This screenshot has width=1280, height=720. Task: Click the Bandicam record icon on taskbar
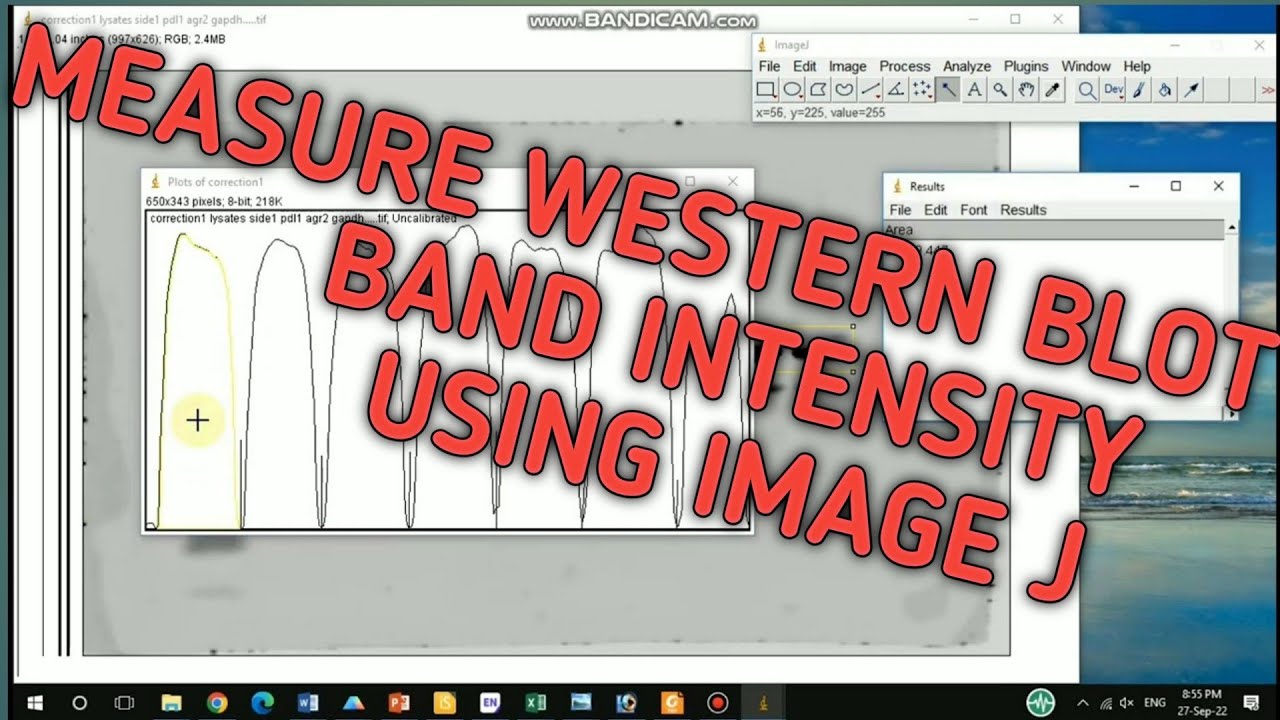coord(717,702)
